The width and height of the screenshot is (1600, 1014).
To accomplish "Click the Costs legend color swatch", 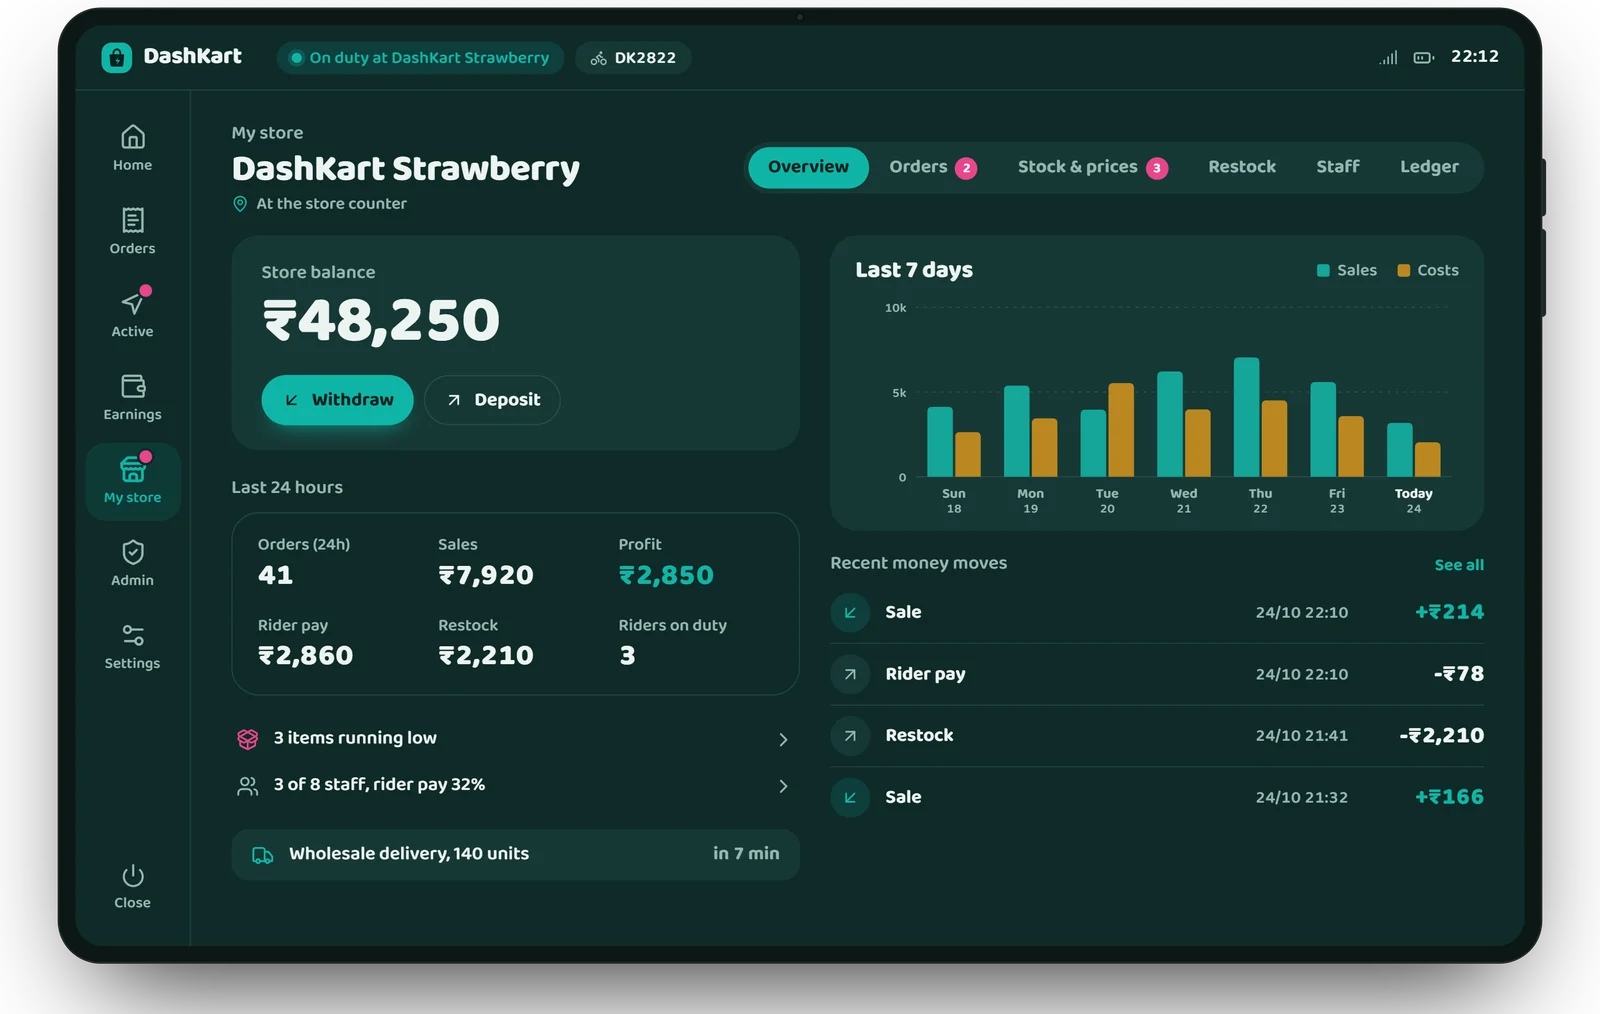I will click(1403, 271).
